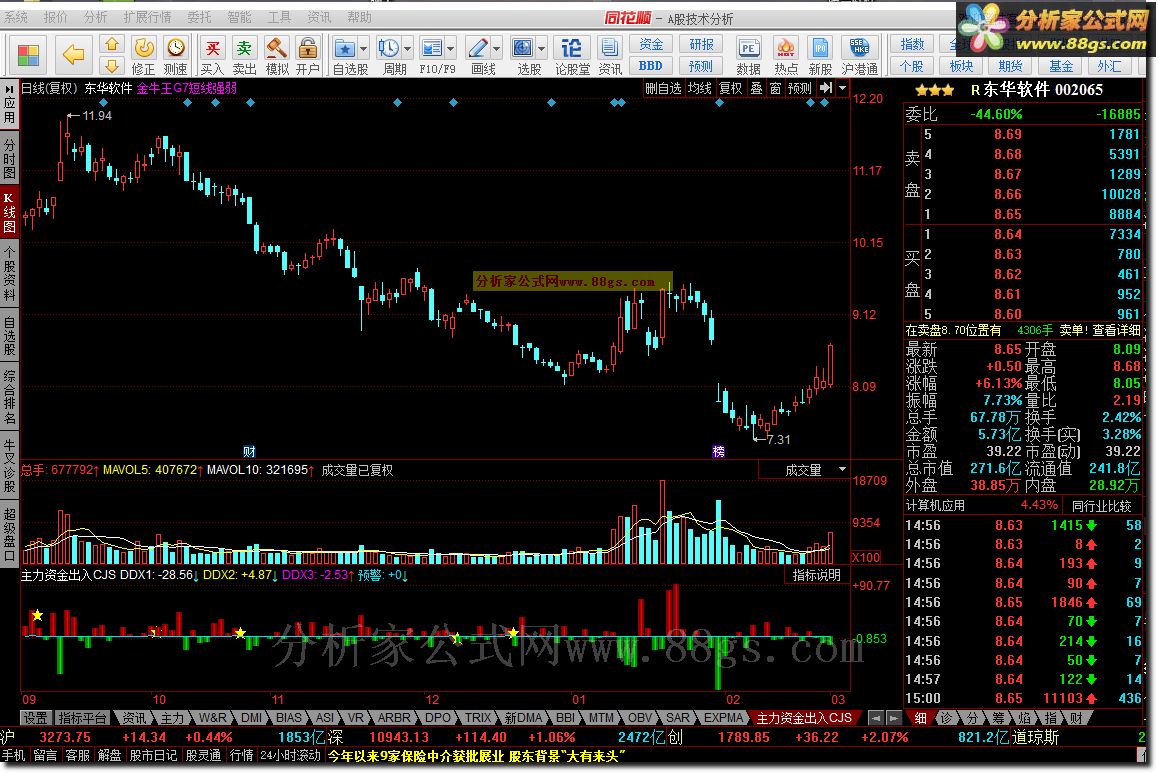Click the yellow down arrow toolbar icon
The height and width of the screenshot is (773, 1158).
coord(112,66)
